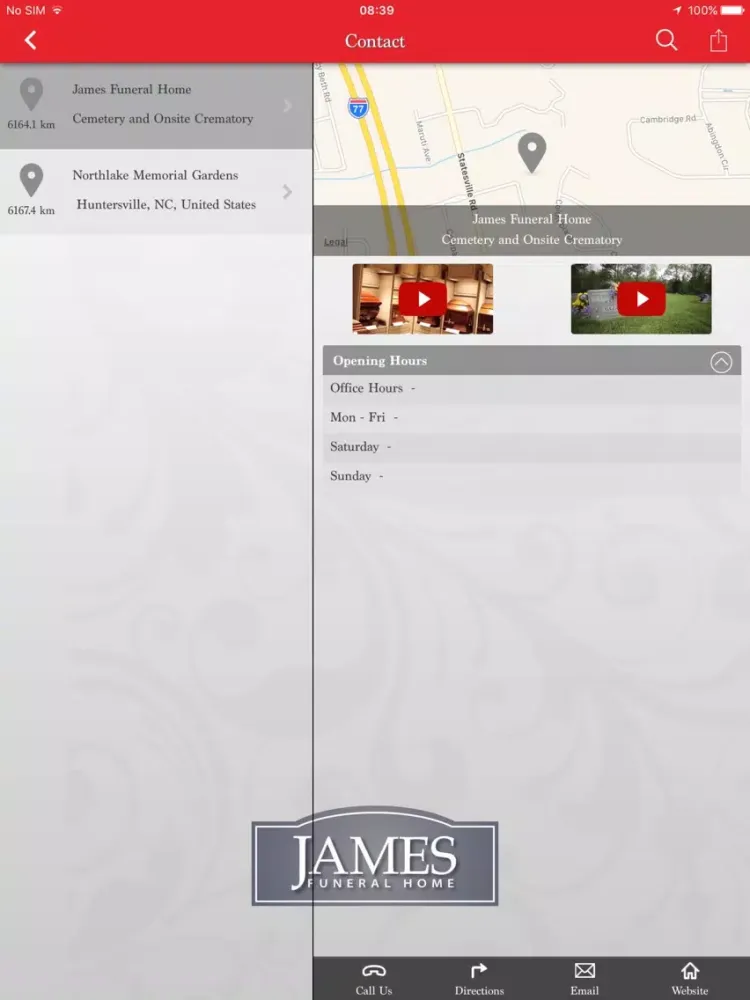Select Northlake Memorial Gardens list entry text

(x=155, y=175)
